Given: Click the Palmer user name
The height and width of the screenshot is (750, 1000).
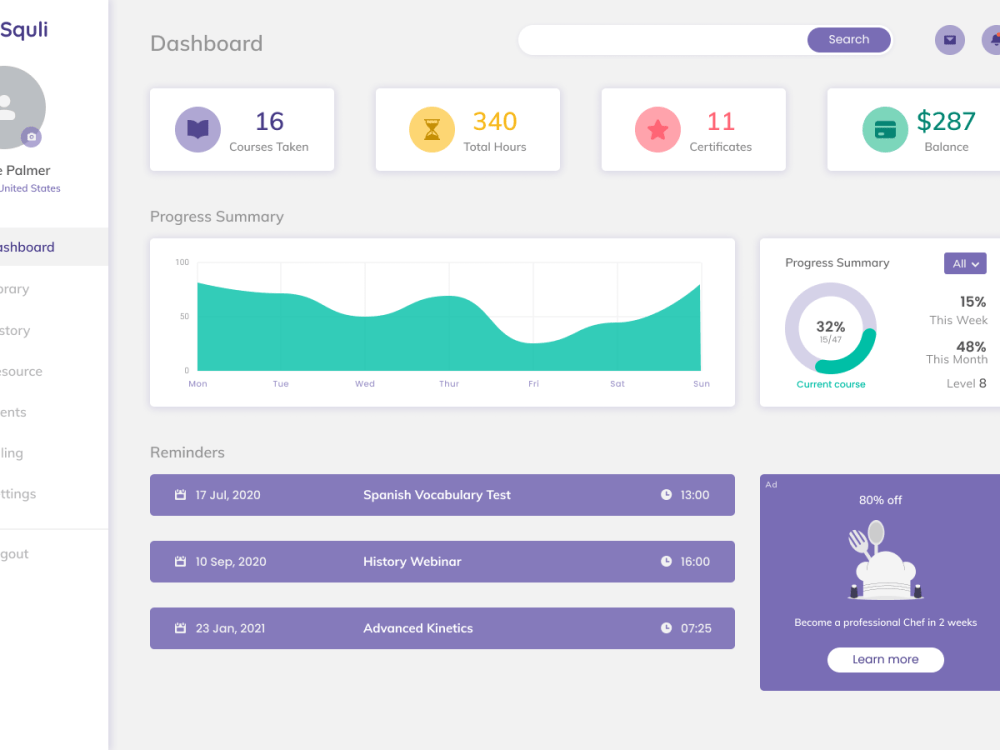Looking at the screenshot, I should [28, 170].
